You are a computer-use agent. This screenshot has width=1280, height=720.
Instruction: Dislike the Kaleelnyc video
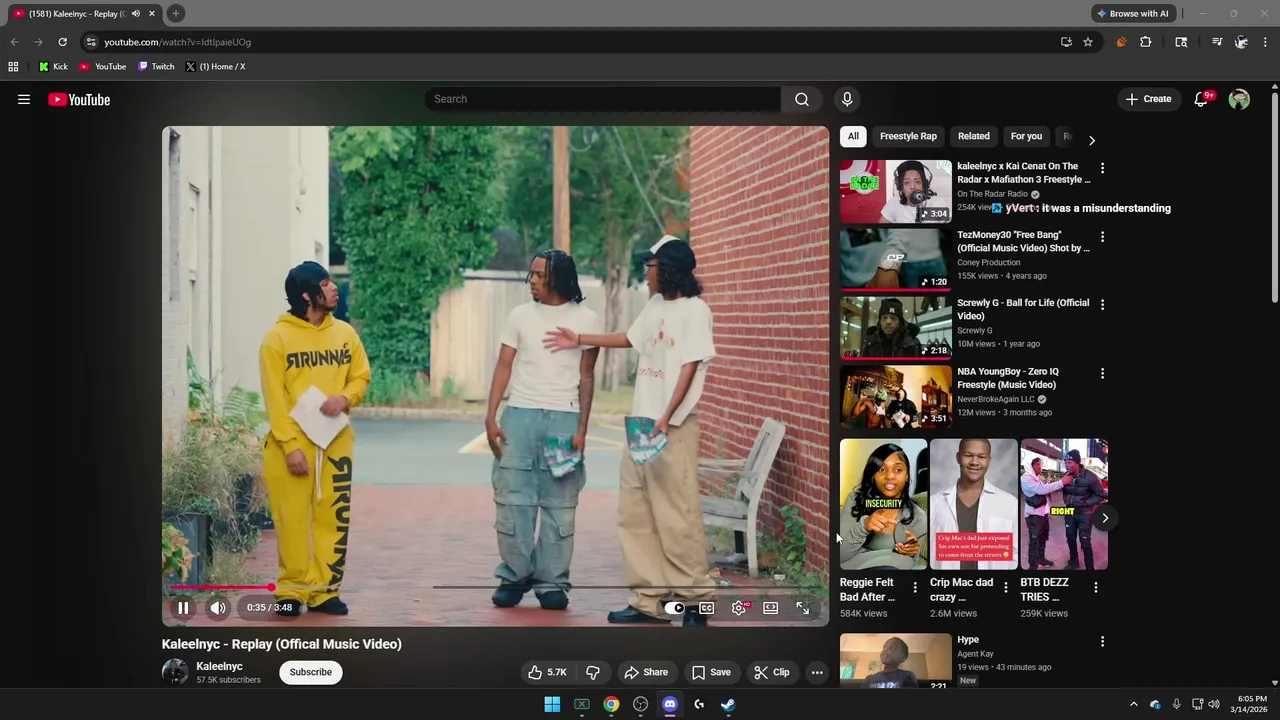click(x=593, y=672)
